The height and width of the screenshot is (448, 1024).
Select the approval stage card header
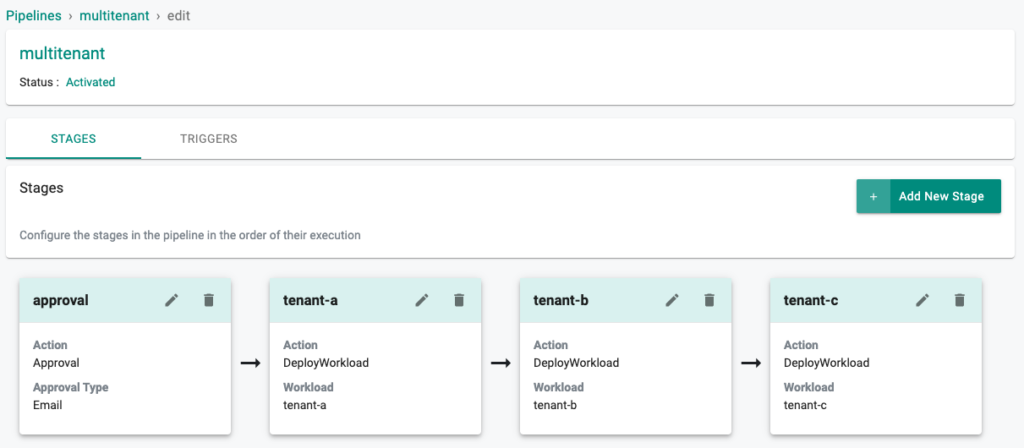coord(61,300)
